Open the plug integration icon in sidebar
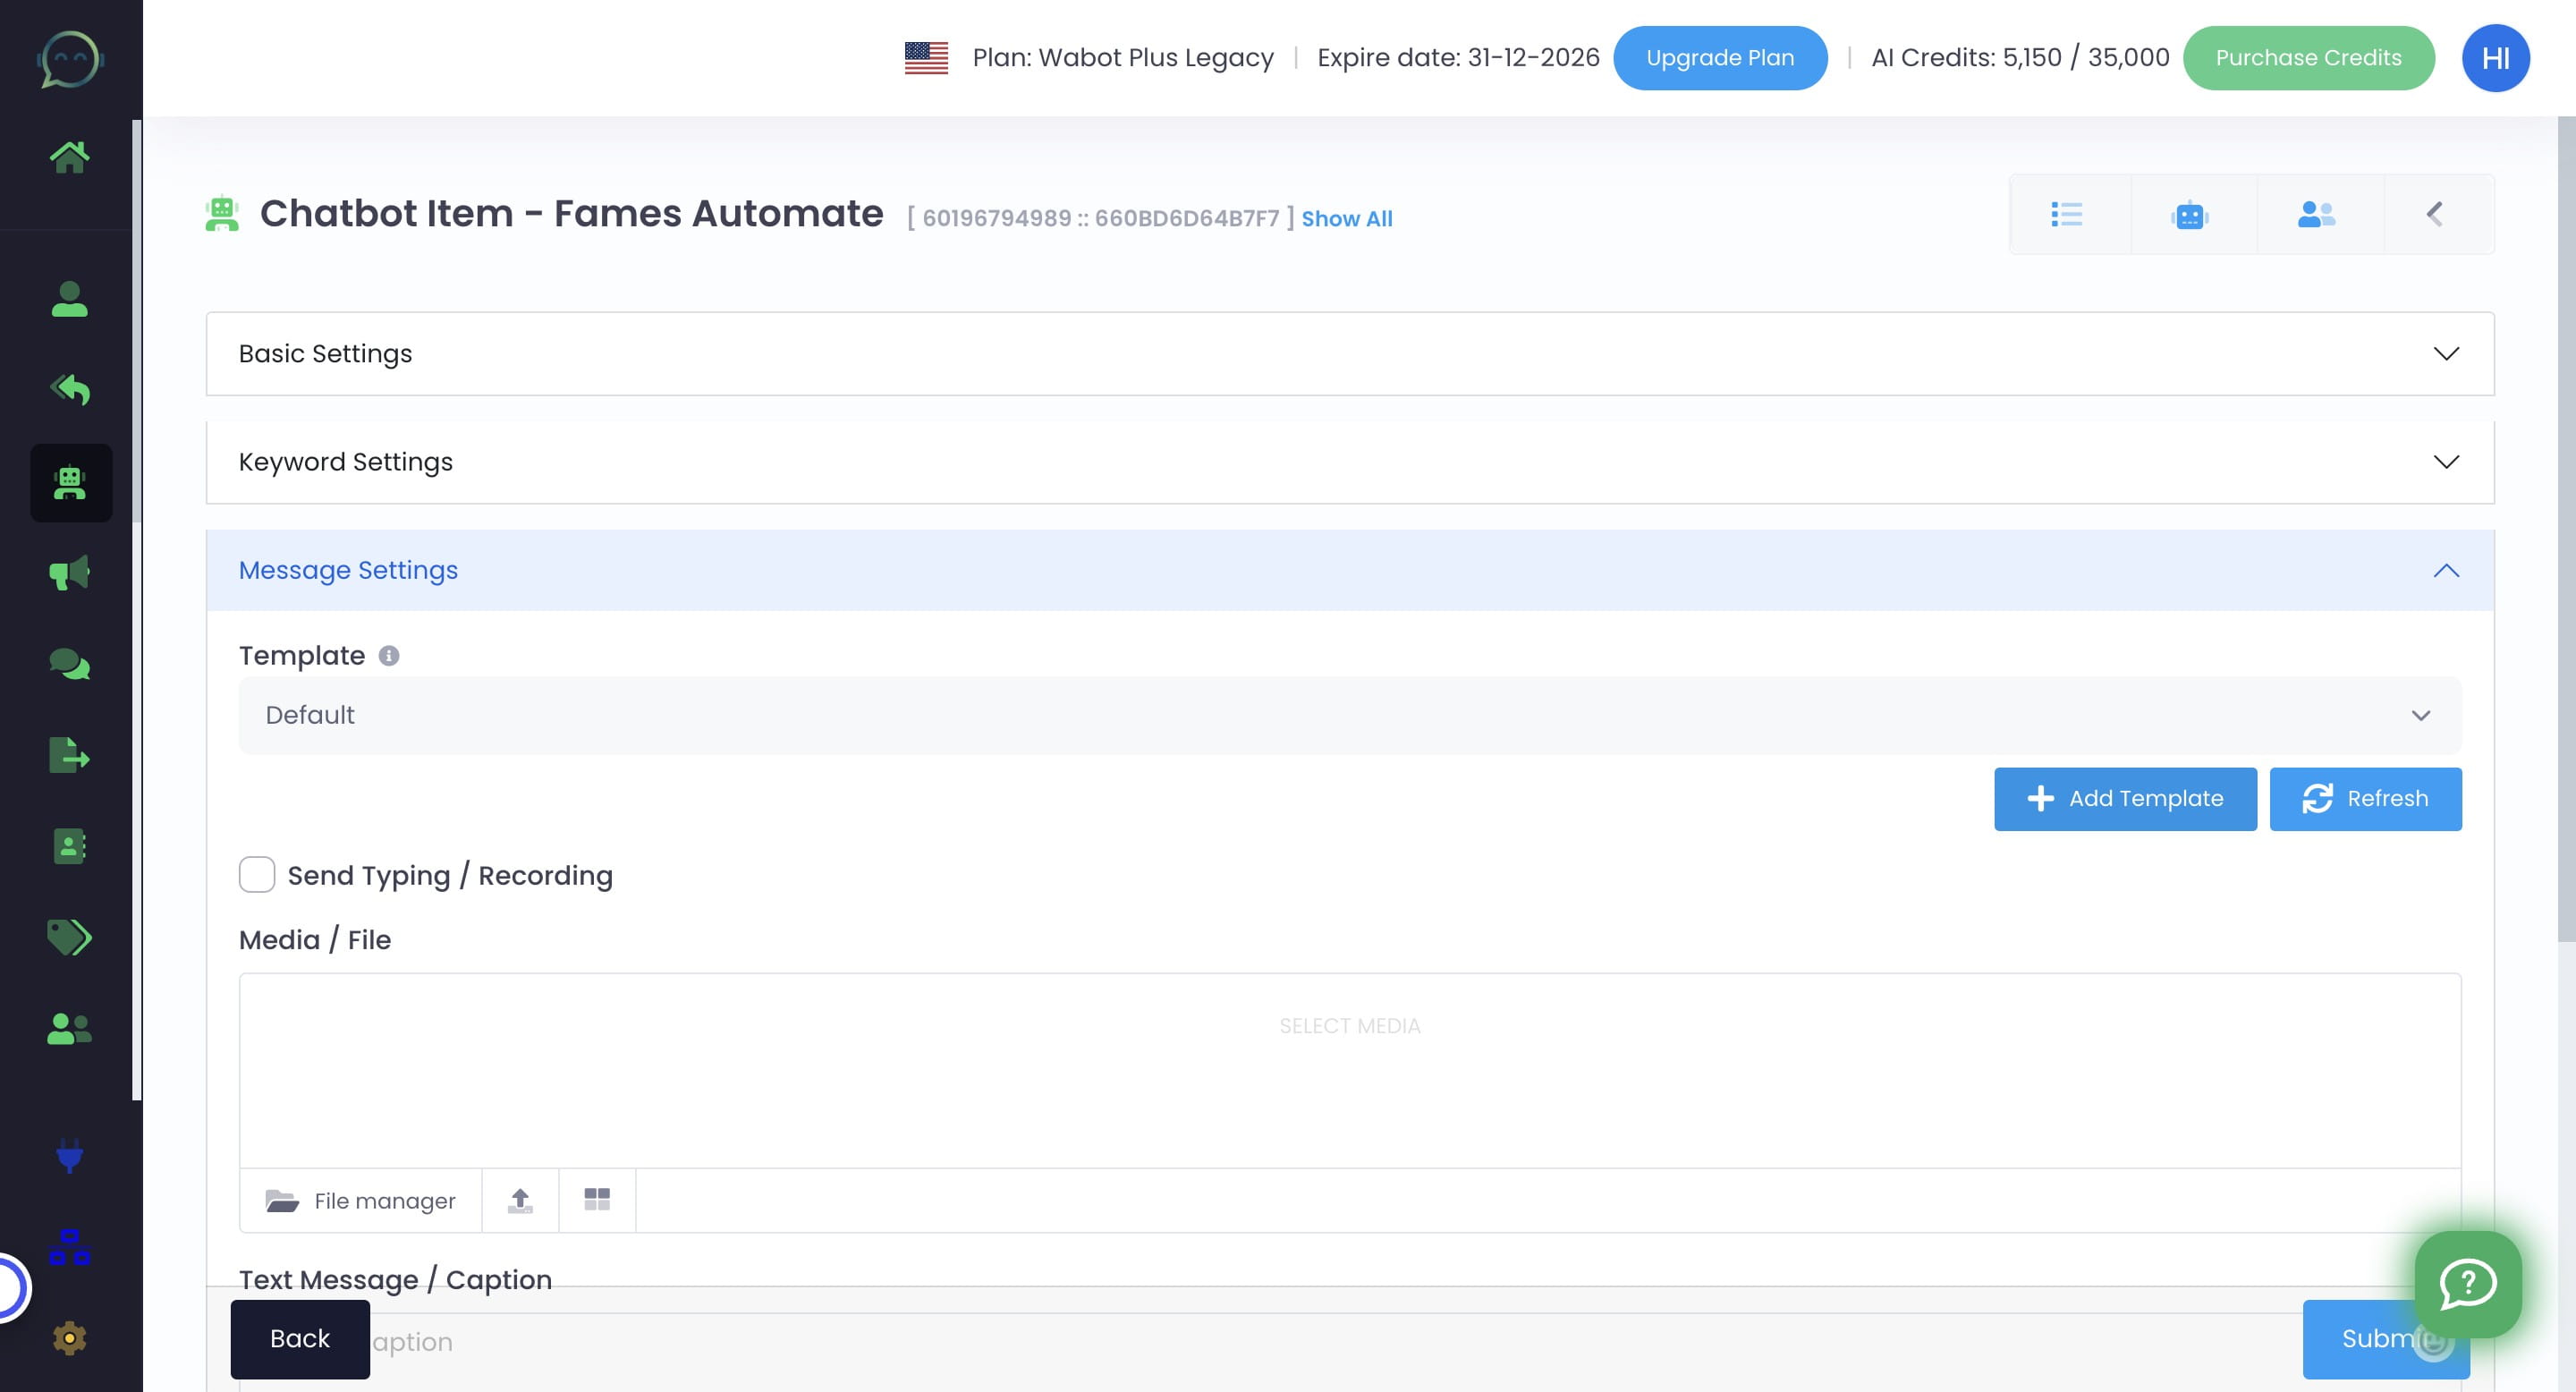2576x1392 pixels. pyautogui.click(x=69, y=1156)
